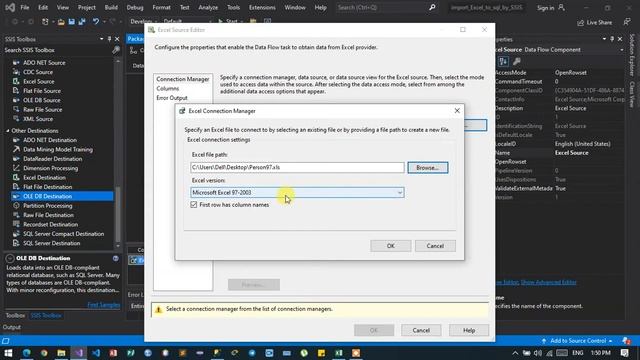Click the Find Samples link
Viewport: 640px width, 360px height.
pos(104,305)
